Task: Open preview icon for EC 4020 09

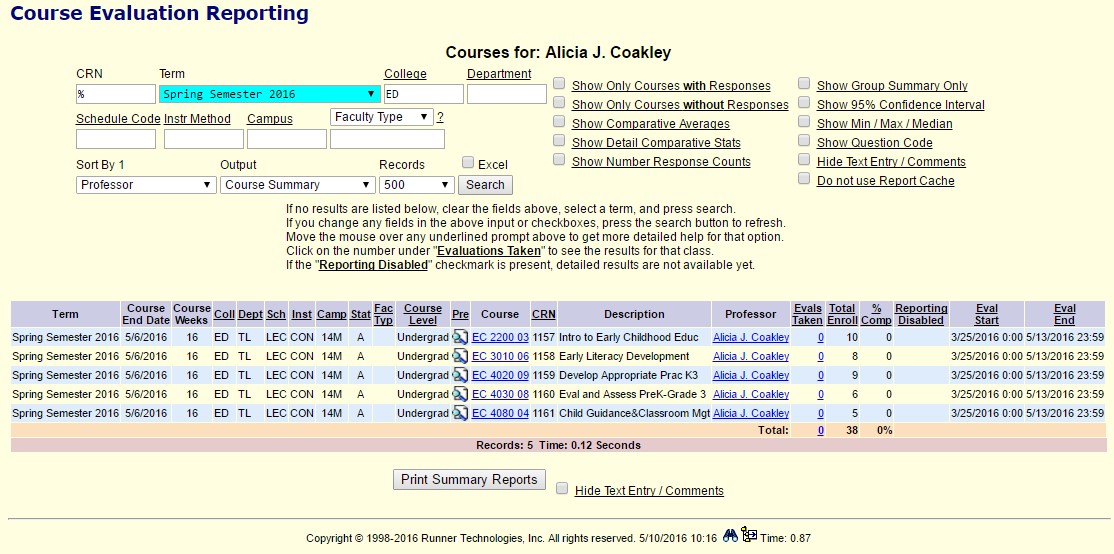Action: pyautogui.click(x=460, y=376)
